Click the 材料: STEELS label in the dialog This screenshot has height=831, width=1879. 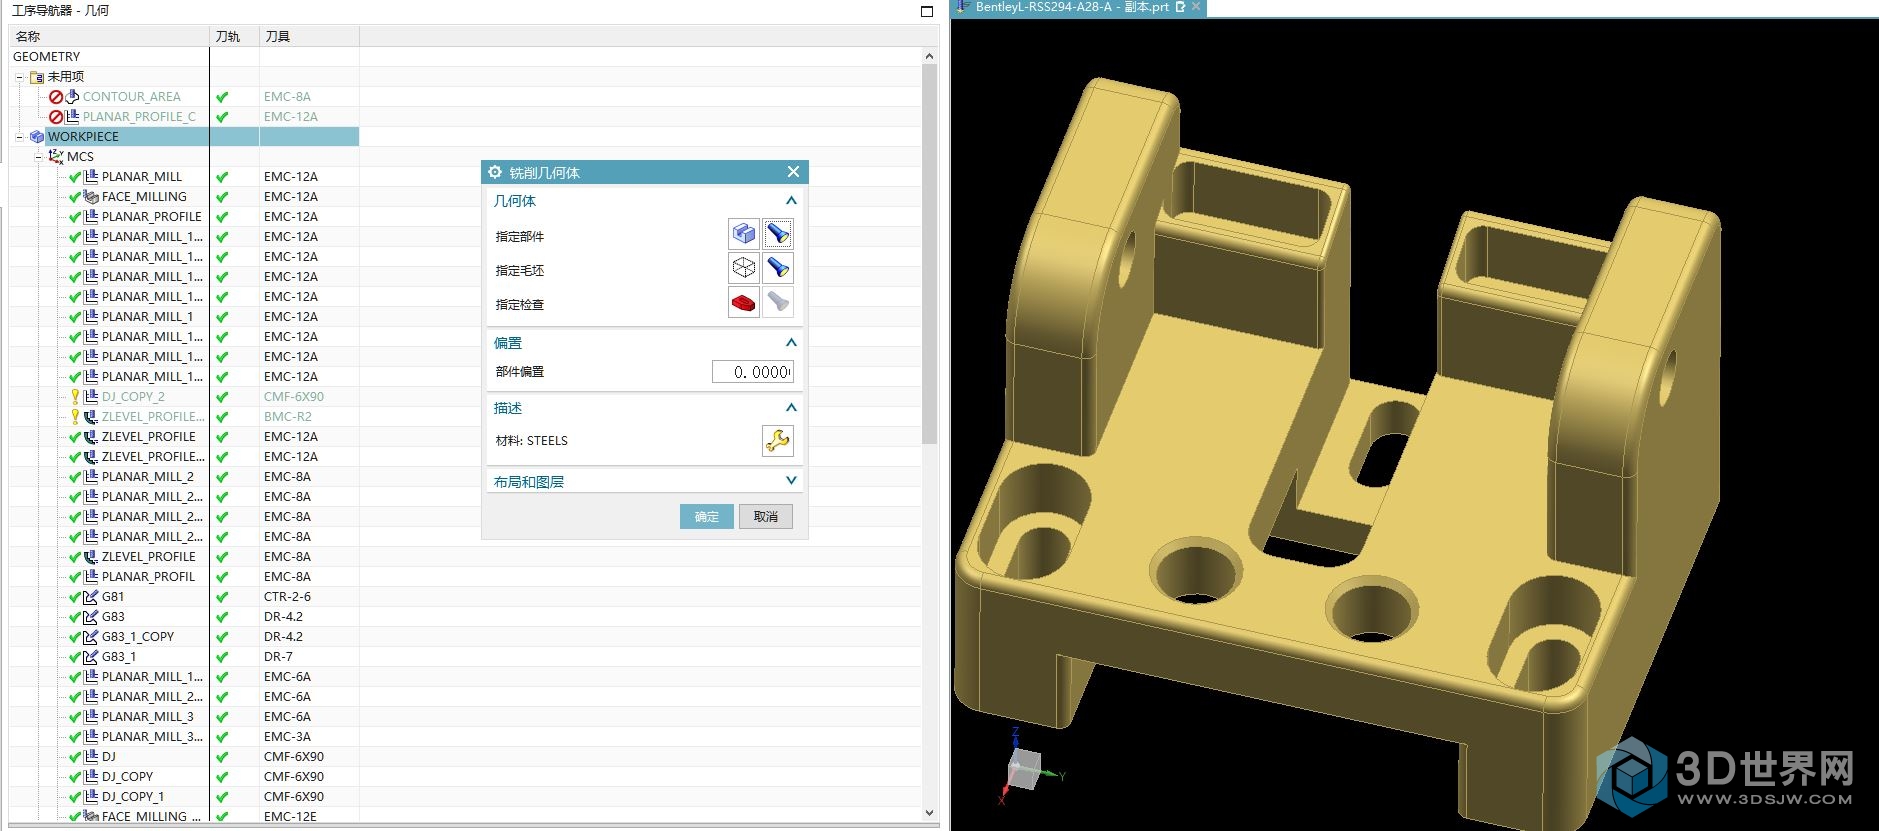[531, 441]
